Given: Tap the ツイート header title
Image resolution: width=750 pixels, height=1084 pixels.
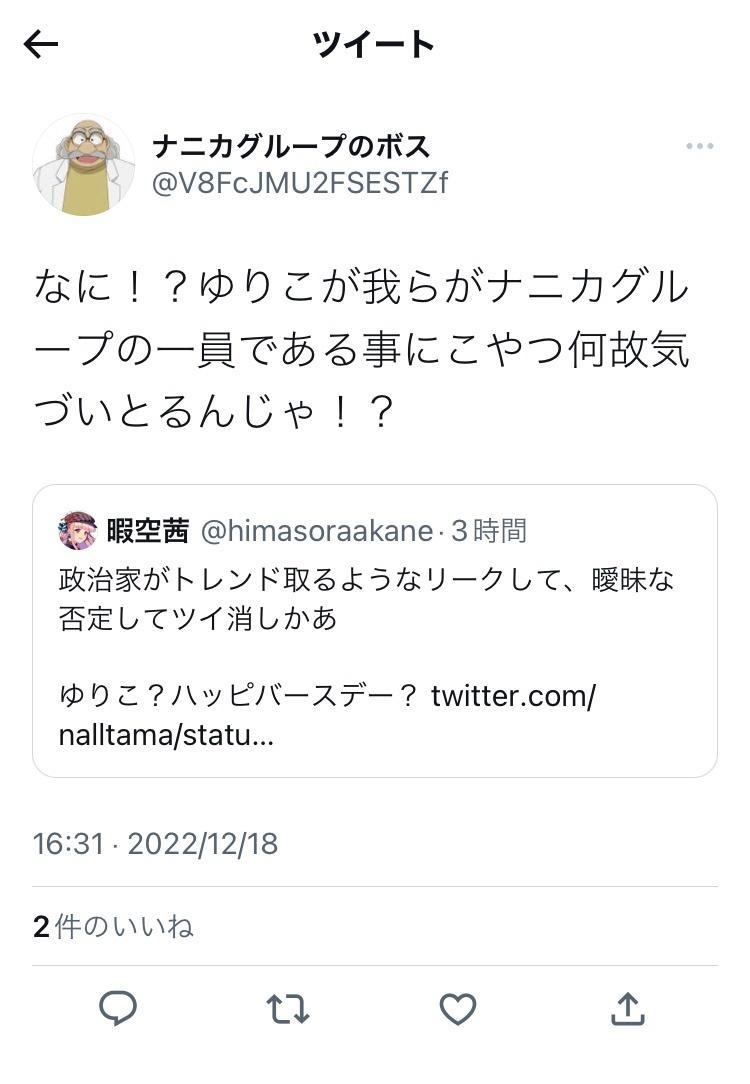Looking at the screenshot, I should click(x=374, y=45).
